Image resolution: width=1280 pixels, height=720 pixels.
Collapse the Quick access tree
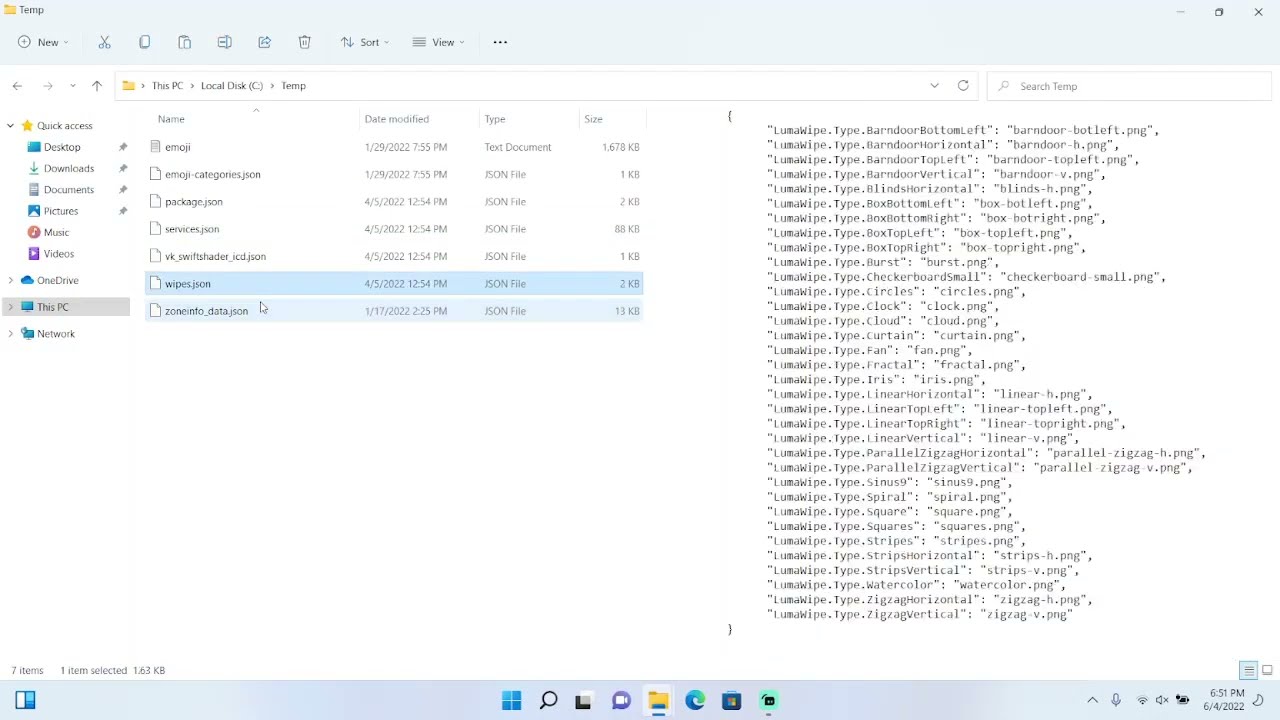[10, 126]
